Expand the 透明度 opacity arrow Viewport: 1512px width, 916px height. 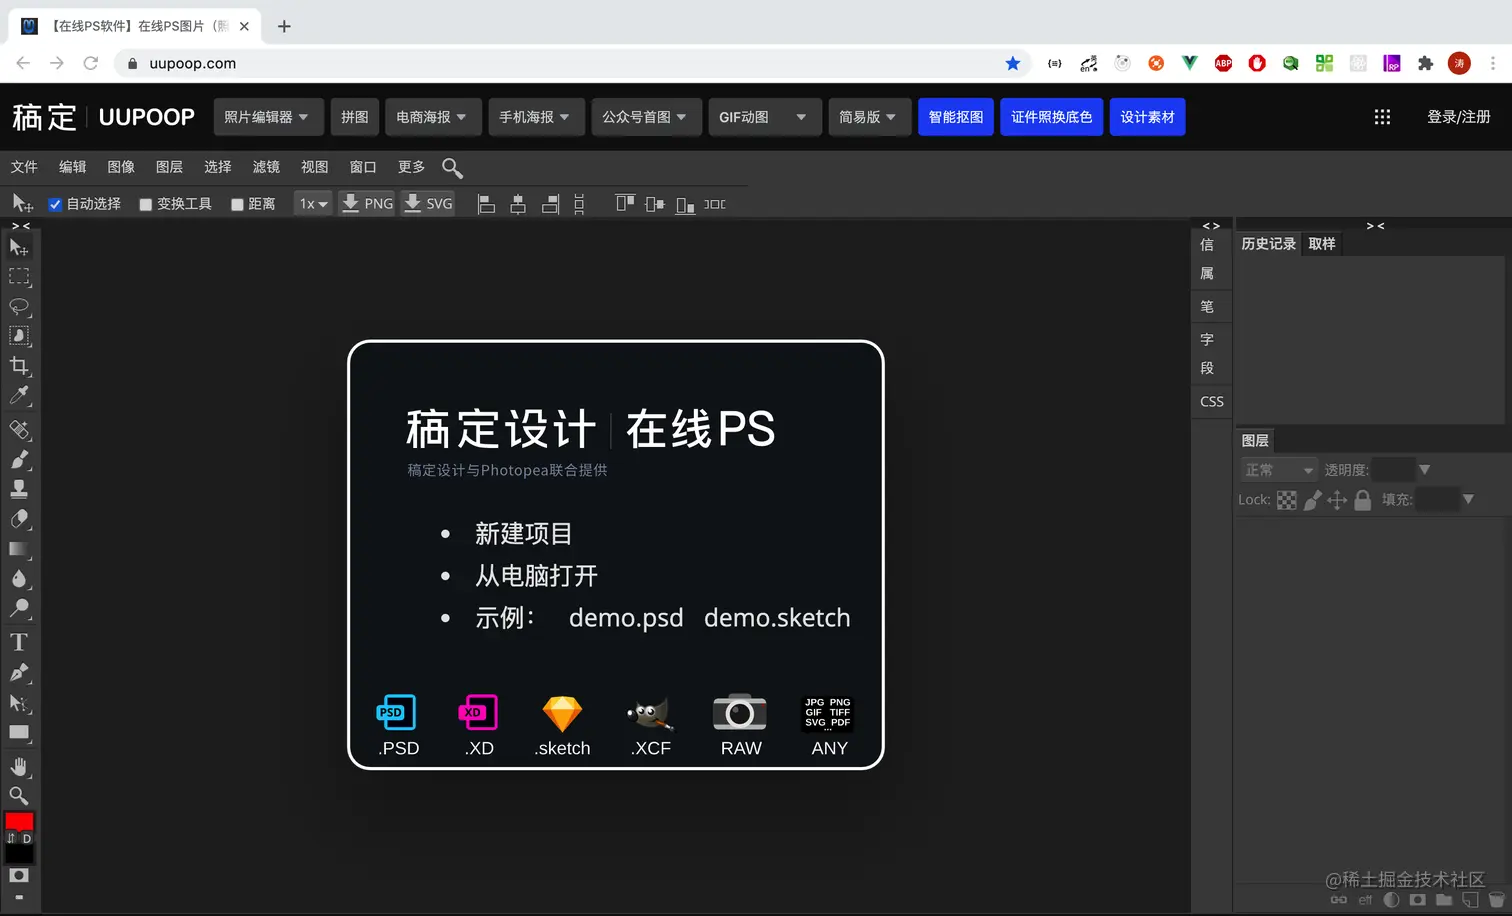(1425, 470)
